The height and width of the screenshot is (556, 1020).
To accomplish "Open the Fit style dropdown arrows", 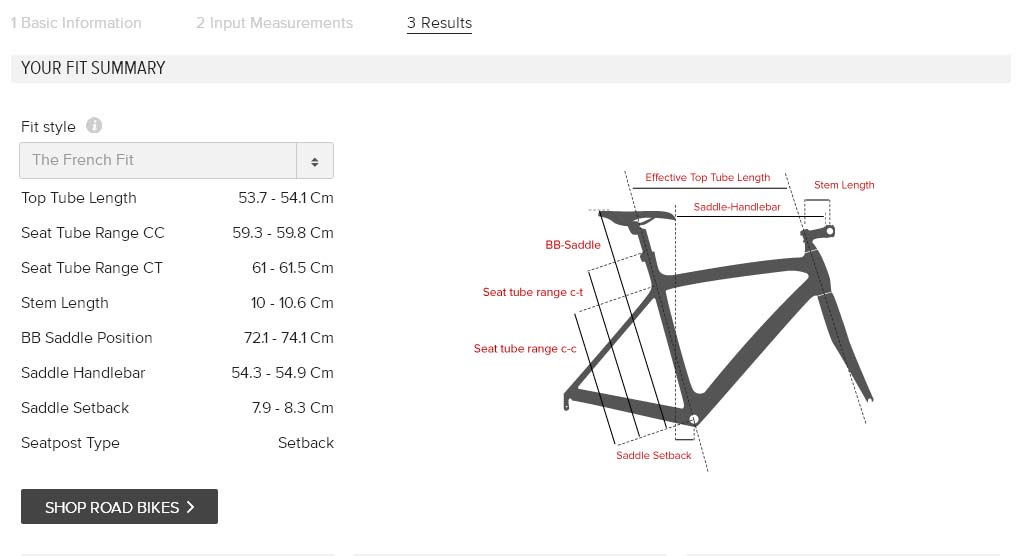I will pyautogui.click(x=315, y=161).
